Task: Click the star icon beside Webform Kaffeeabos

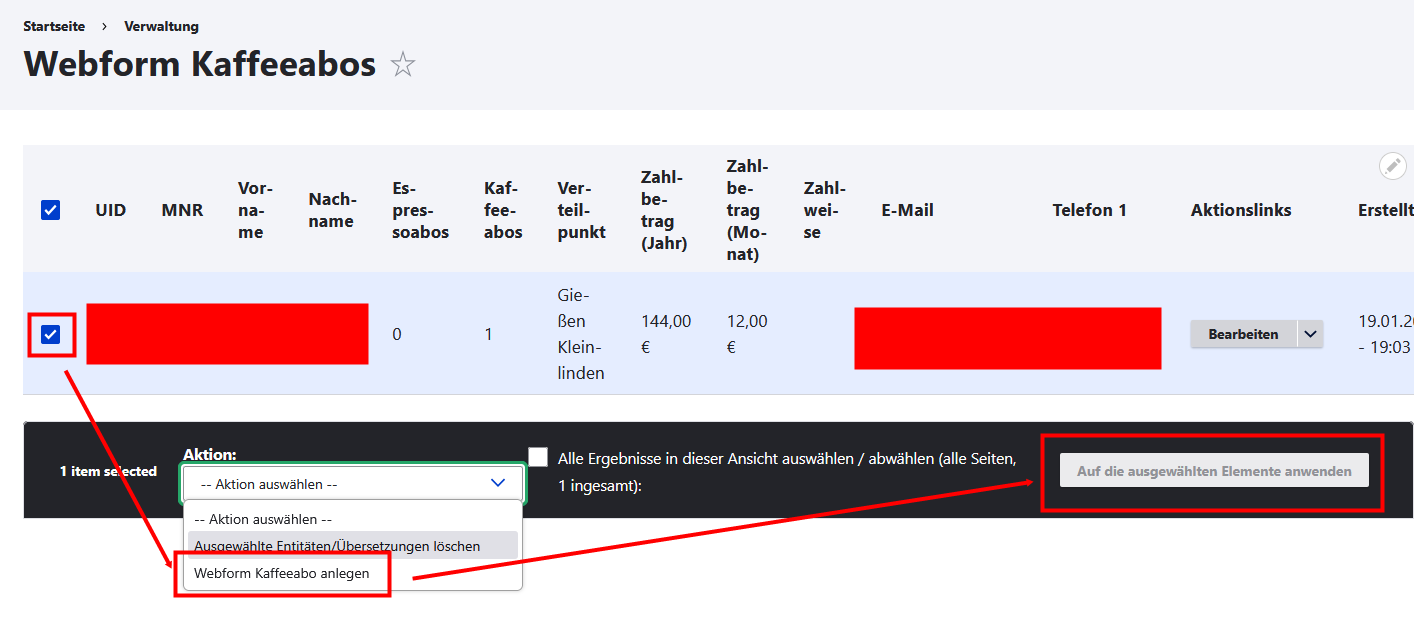Action: click(403, 65)
